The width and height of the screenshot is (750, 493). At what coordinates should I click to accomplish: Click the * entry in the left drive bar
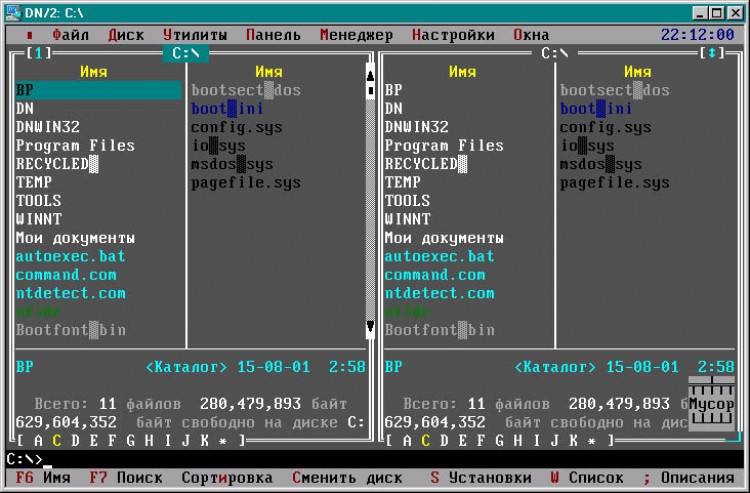pyautogui.click(x=222, y=441)
